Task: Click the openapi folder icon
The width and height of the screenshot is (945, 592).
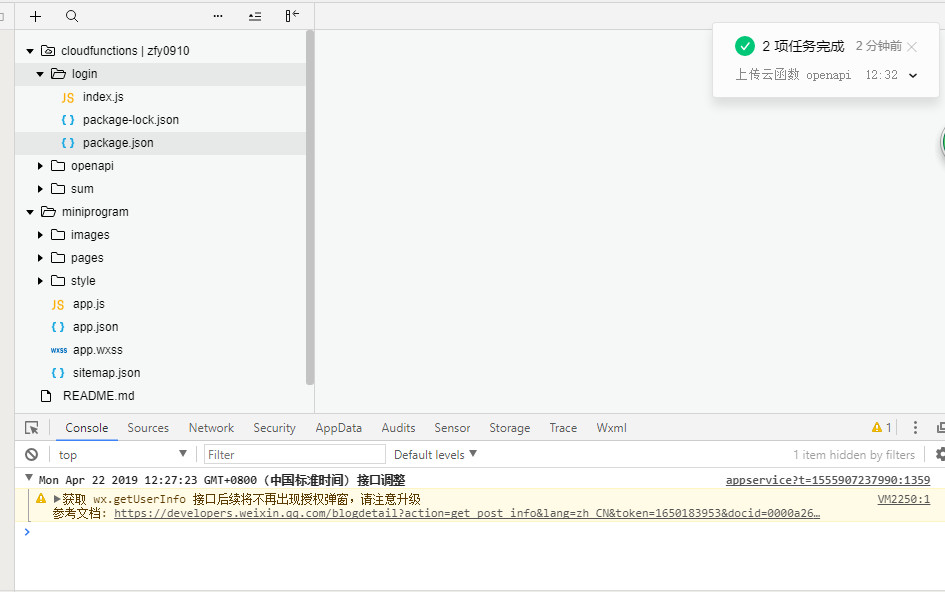Action: [x=58, y=166]
